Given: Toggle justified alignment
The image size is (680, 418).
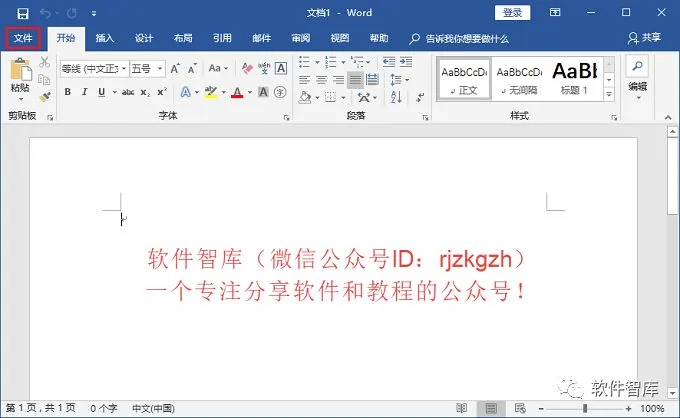Looking at the screenshot, I should coord(355,80).
